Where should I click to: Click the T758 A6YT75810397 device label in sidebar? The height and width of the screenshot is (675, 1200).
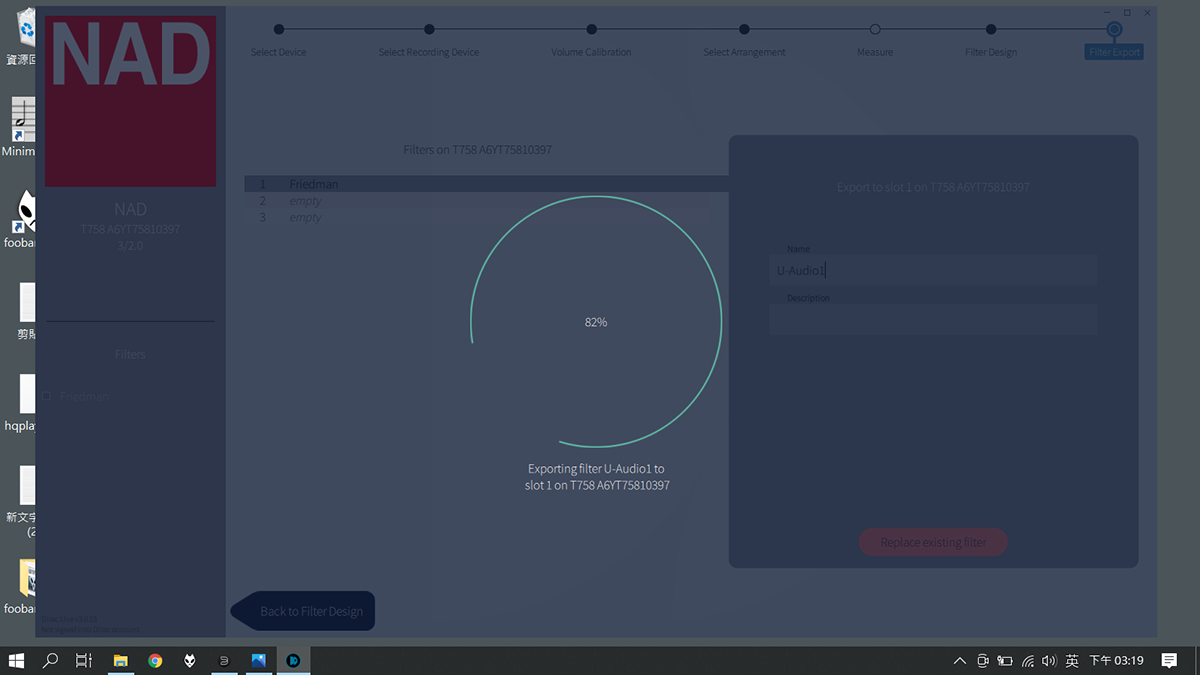click(x=130, y=229)
